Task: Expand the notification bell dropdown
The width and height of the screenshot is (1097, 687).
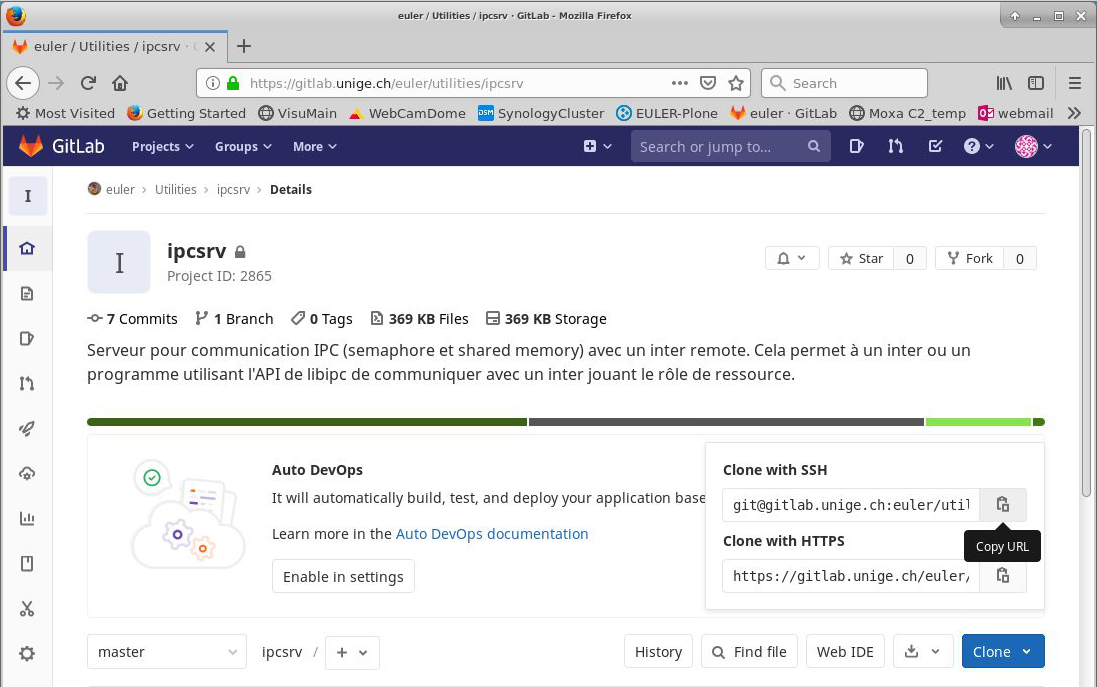Action: pos(792,258)
